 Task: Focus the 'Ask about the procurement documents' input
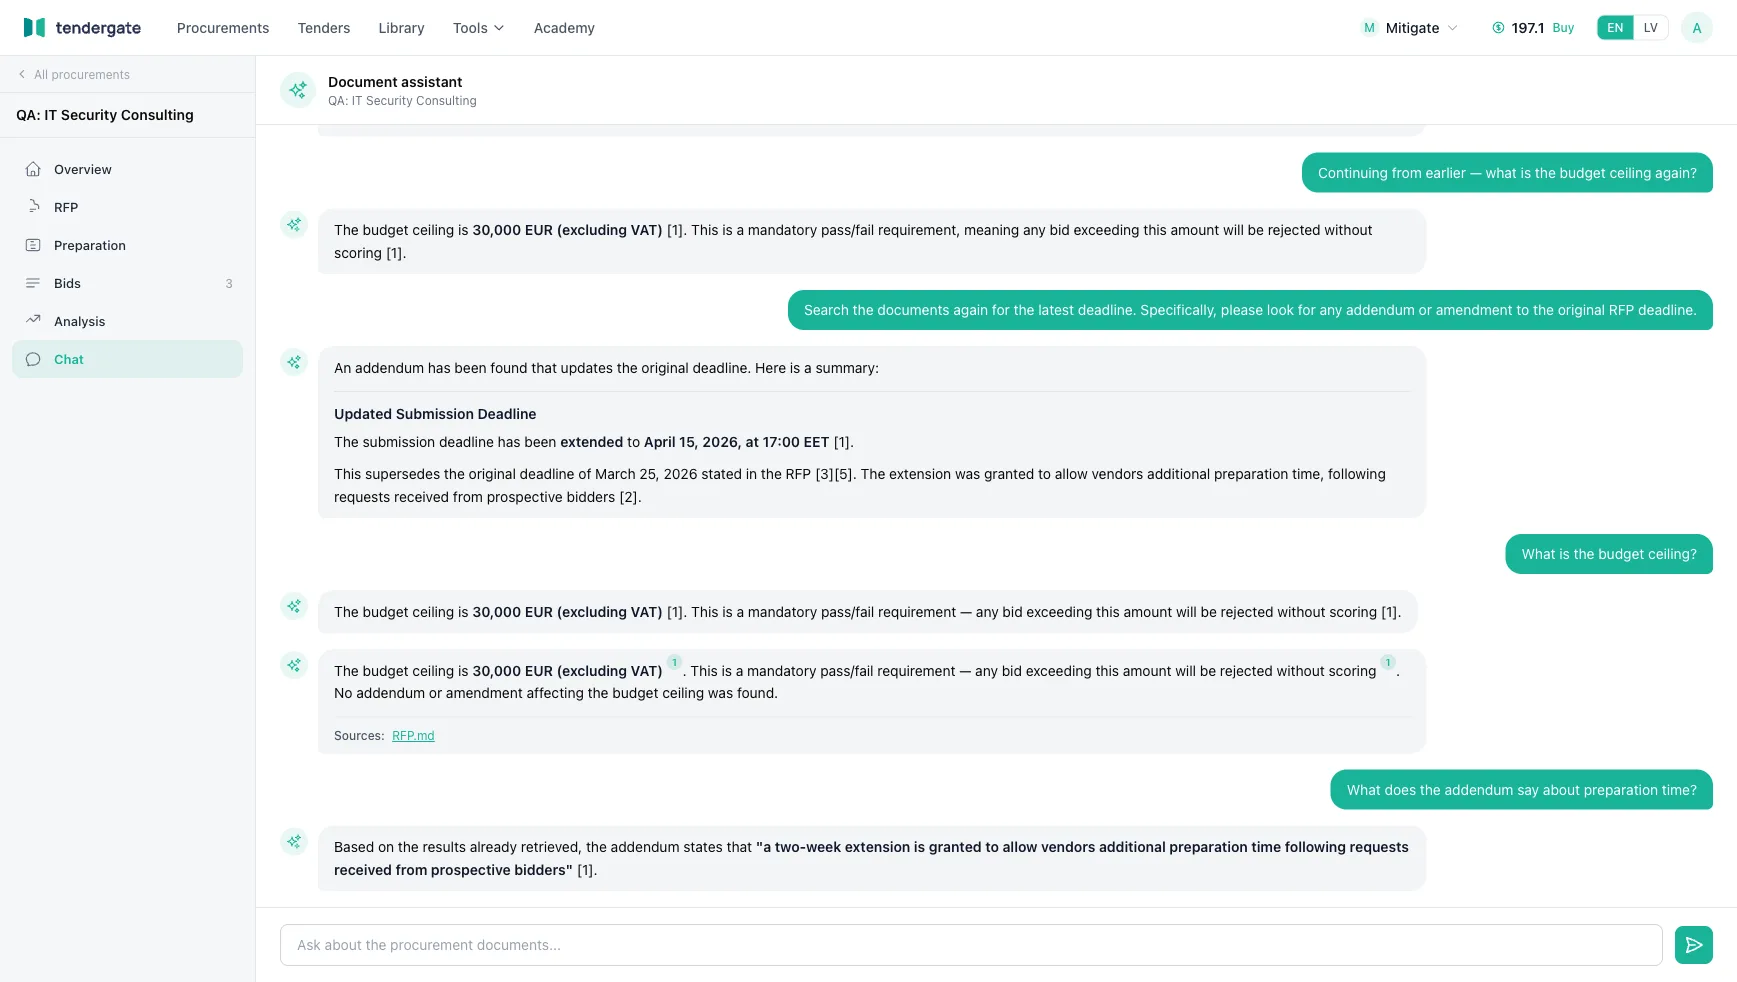pyautogui.click(x=971, y=945)
